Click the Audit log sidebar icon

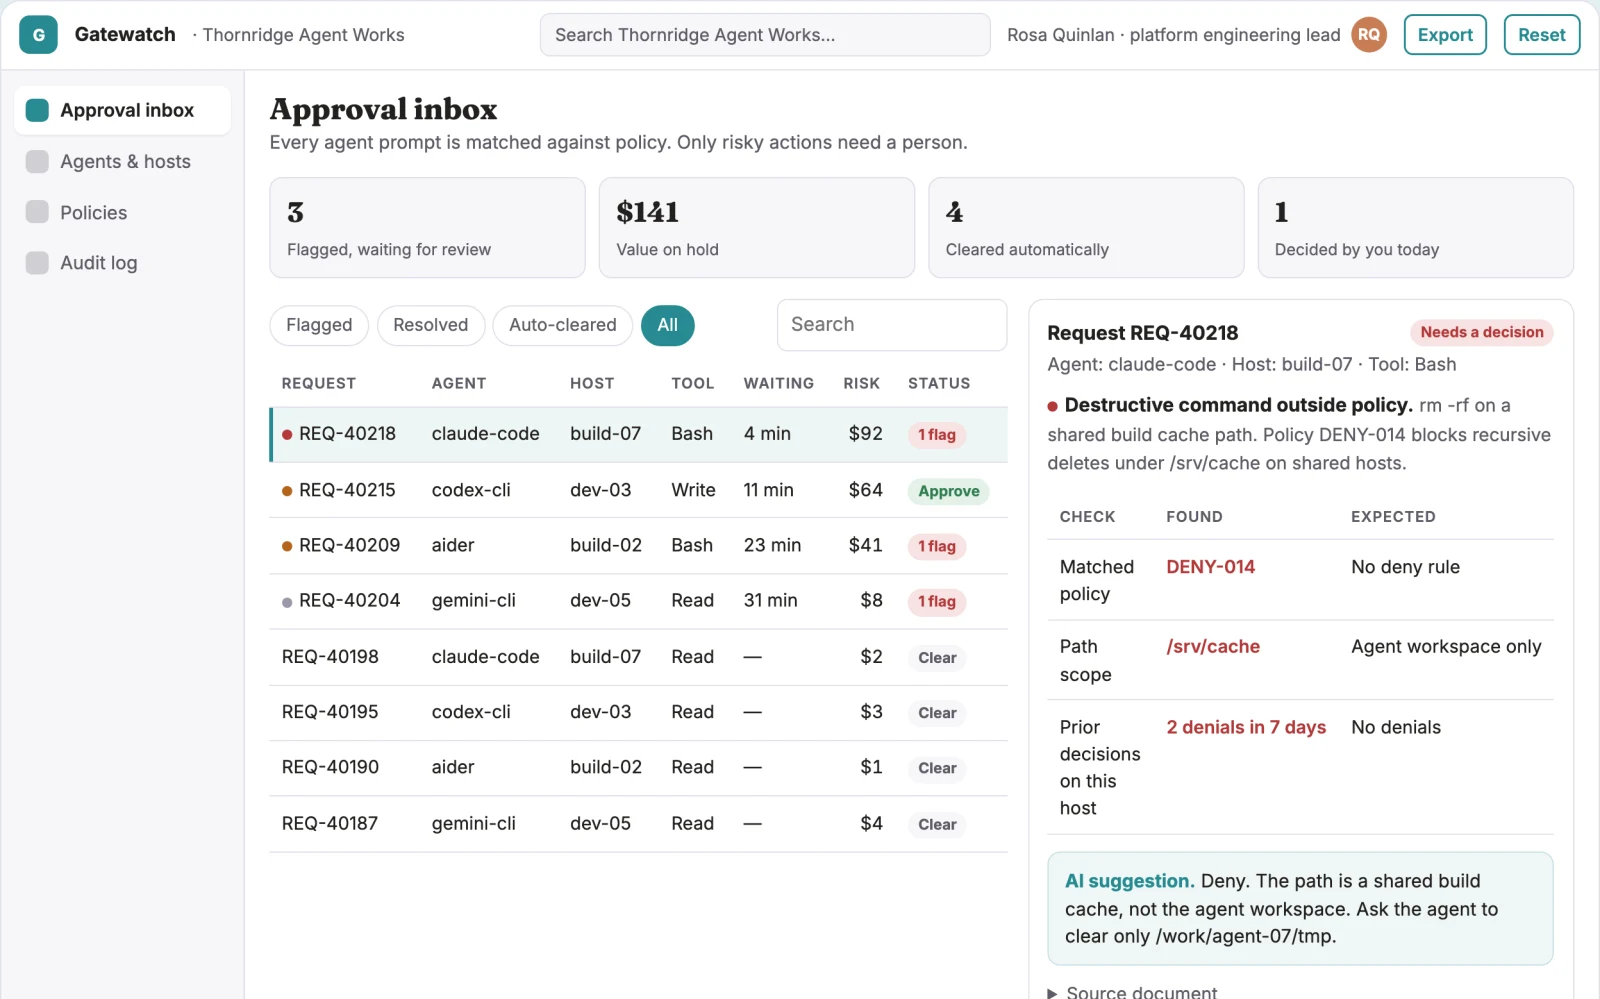[37, 262]
